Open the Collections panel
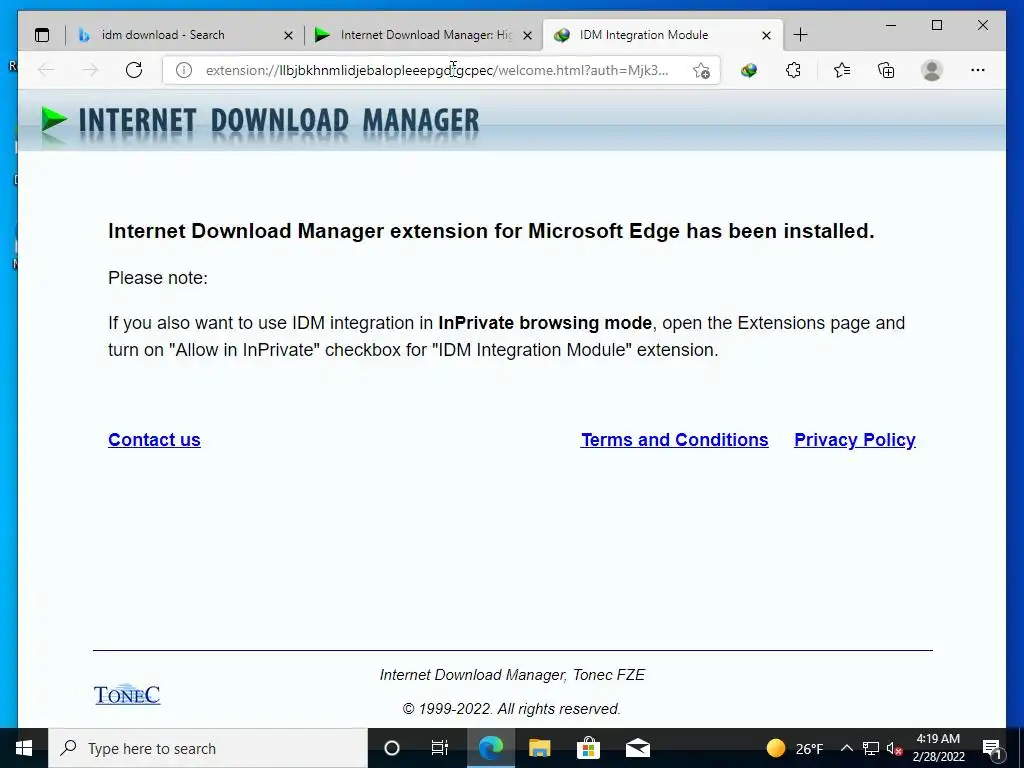This screenshot has height=768, width=1024. click(x=886, y=70)
